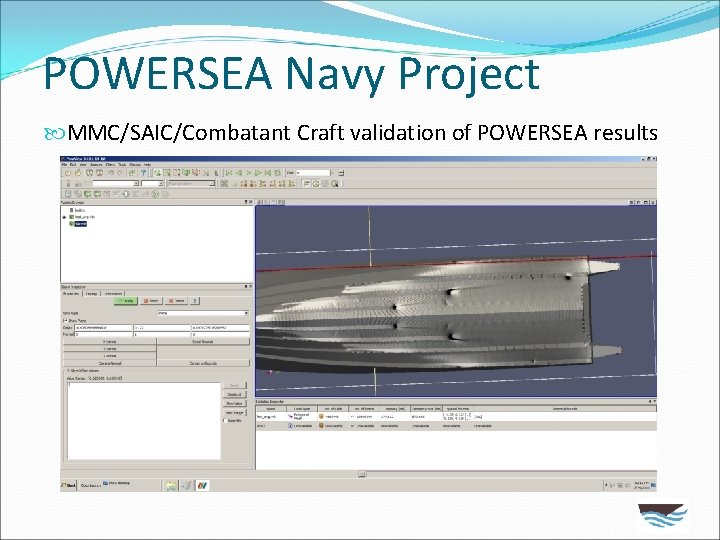720x540 pixels.
Task: Toggle the animation Loop icon
Action: pyautogui.click(x=277, y=173)
